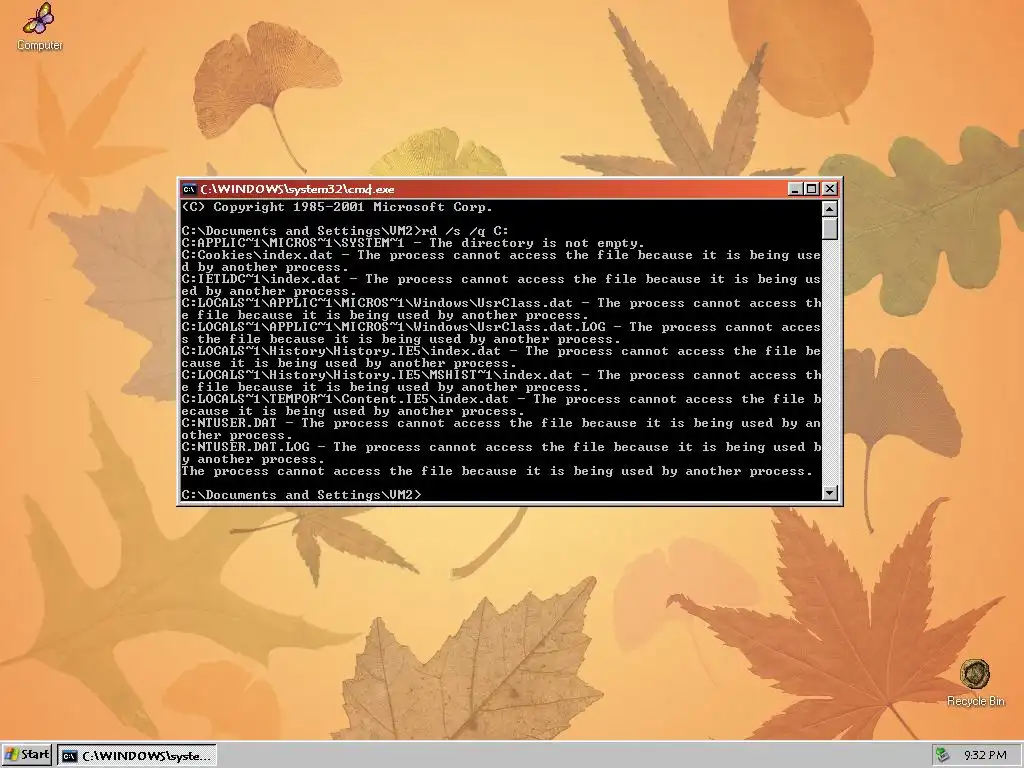
Task: Click the system tray network icon
Action: click(x=942, y=755)
